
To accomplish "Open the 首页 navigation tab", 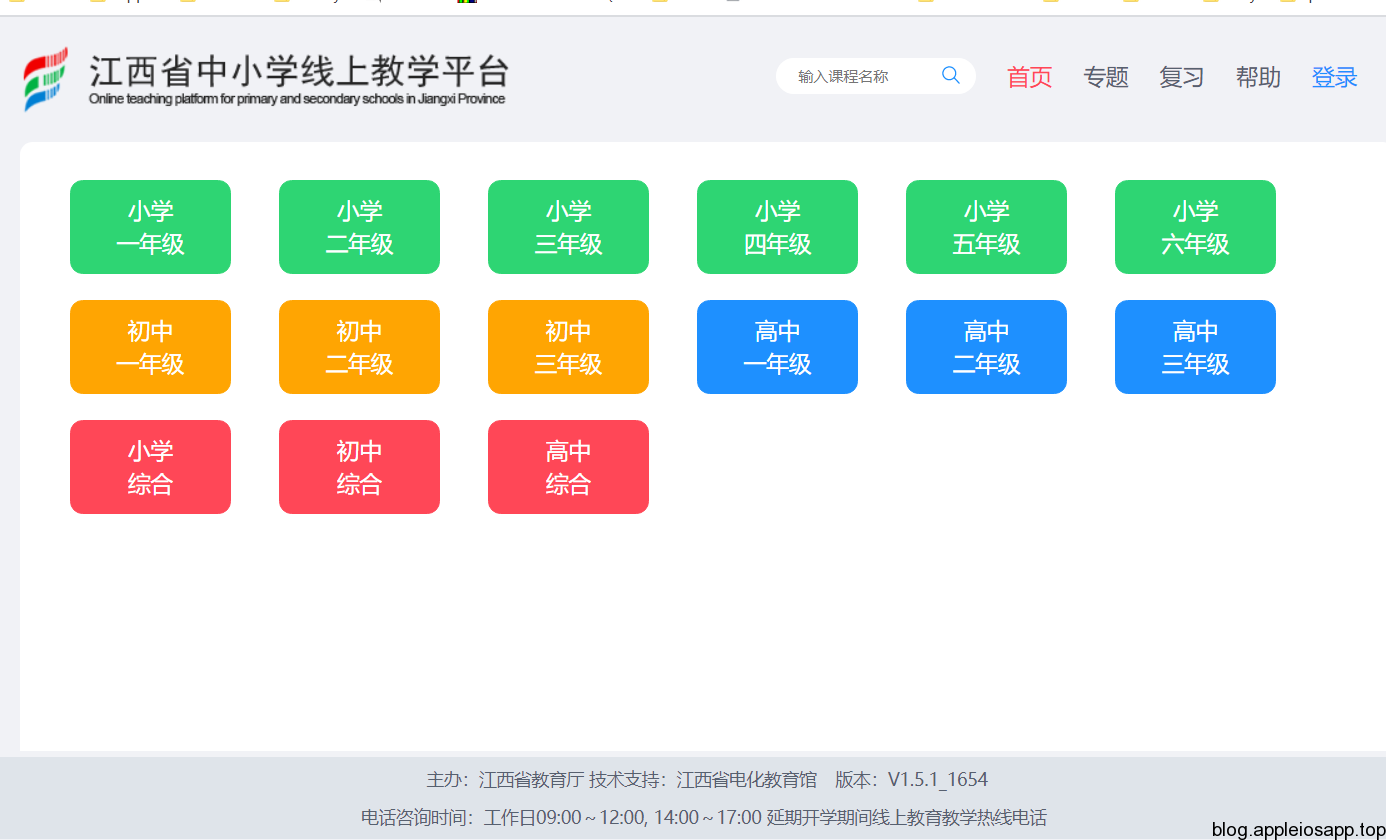I will [x=1029, y=77].
